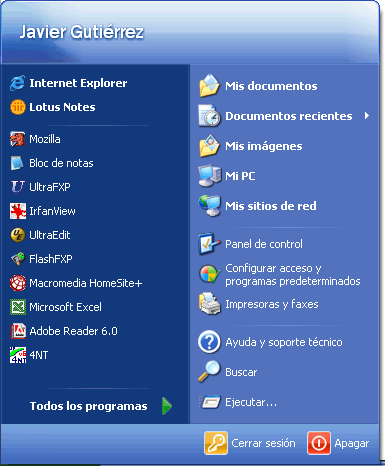Launch Internet Explorer via its label
Screen dimensions: 385x466
(78, 83)
